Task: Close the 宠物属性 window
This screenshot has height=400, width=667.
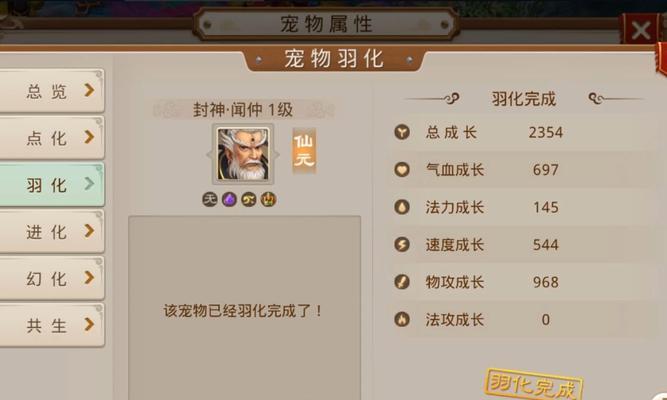Action: coord(641,30)
